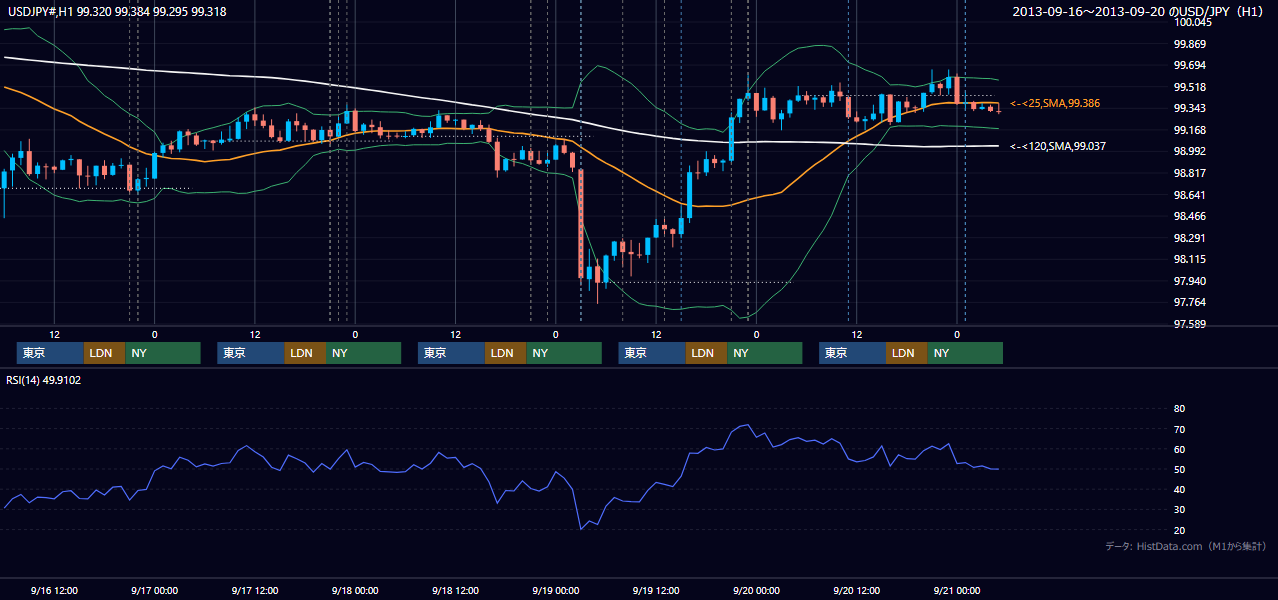Click the 98.466 price axis label
The image size is (1278, 600).
coord(1190,216)
